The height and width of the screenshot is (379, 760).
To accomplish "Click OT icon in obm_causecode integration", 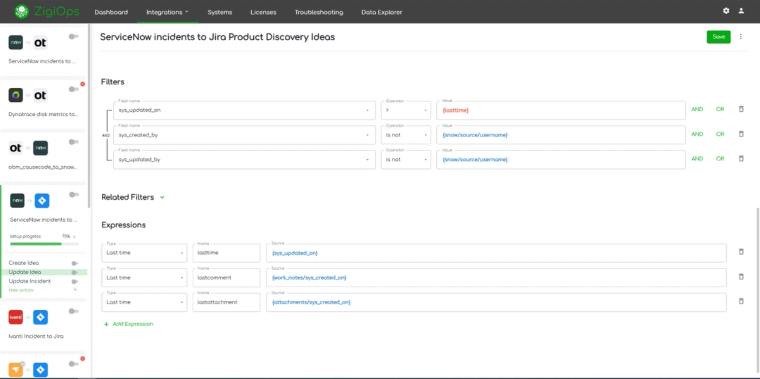I will click(x=16, y=148).
